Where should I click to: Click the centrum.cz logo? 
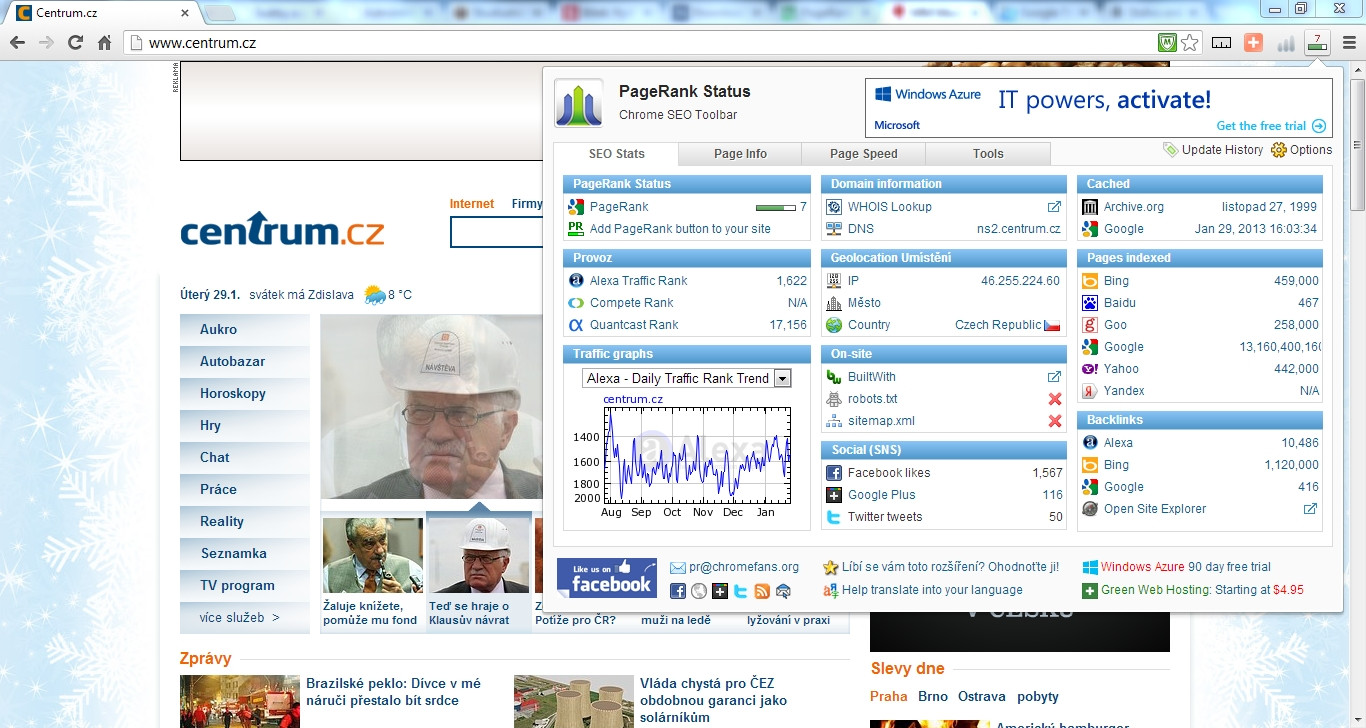point(282,230)
